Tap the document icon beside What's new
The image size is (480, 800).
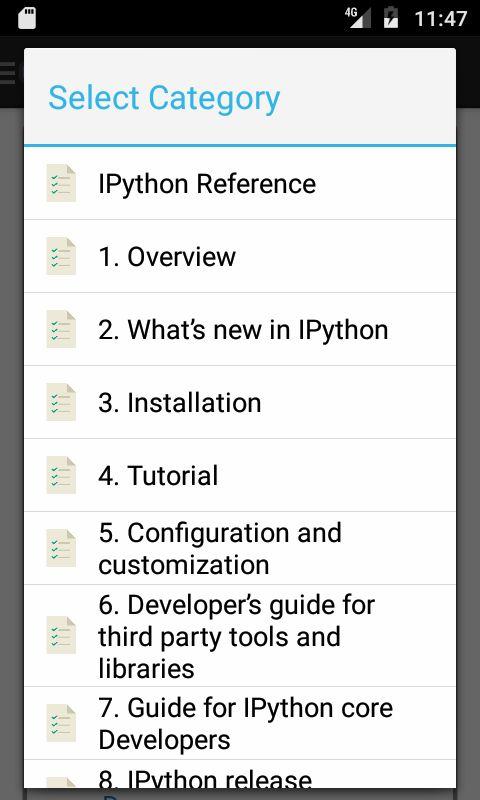61,329
